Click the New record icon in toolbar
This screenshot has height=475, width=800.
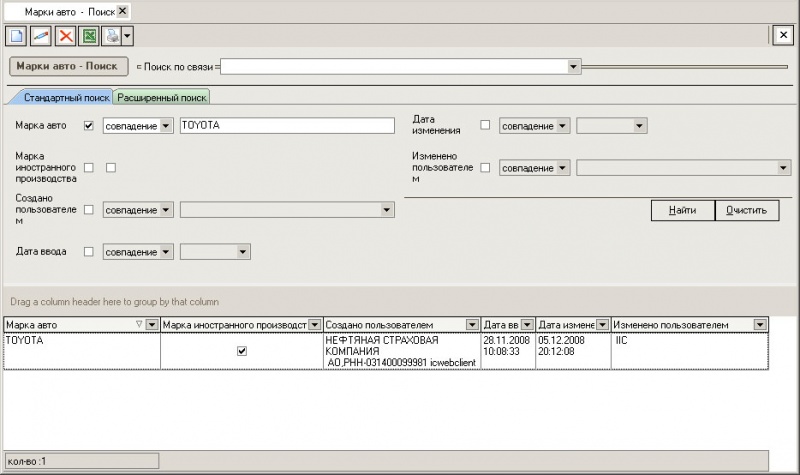click(16, 36)
